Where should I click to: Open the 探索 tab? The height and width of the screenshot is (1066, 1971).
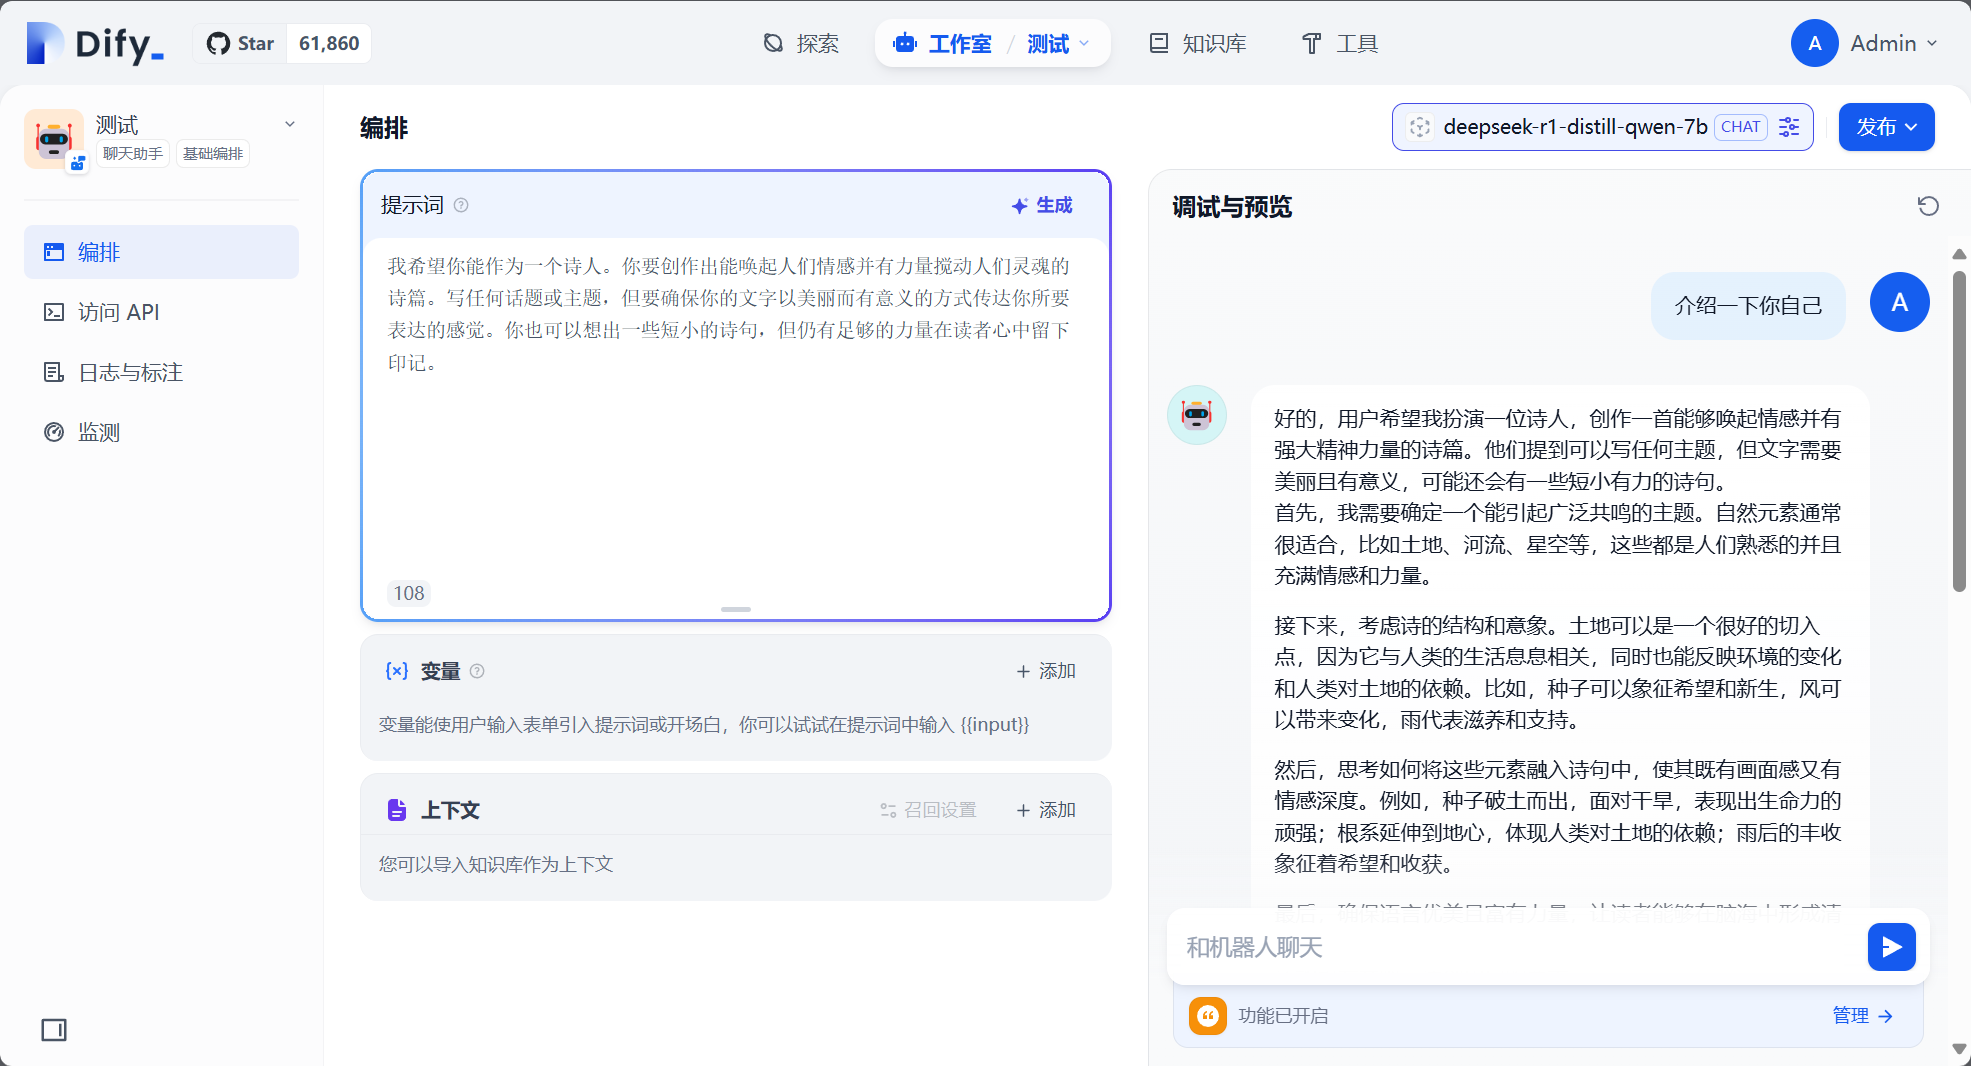click(x=801, y=44)
